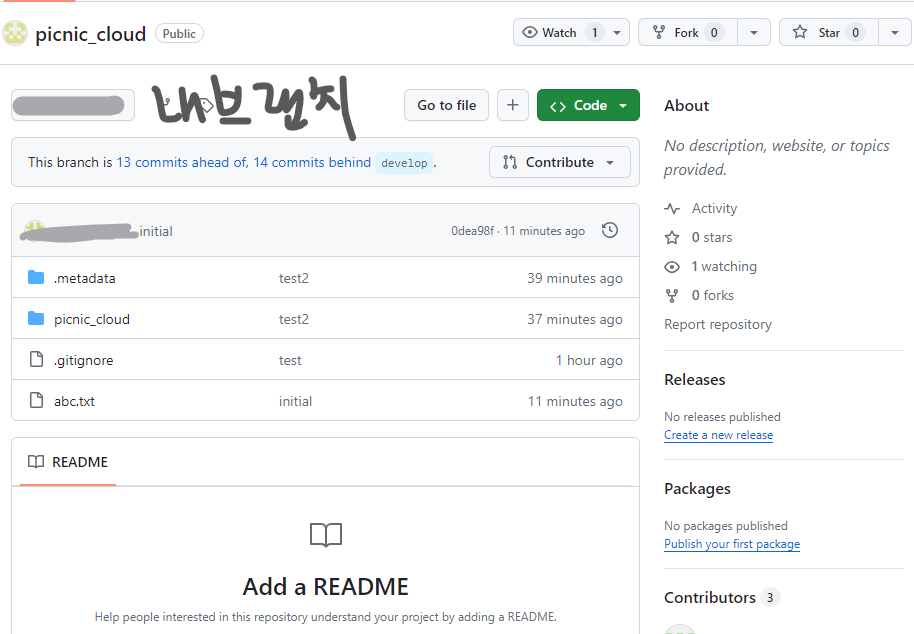Select the README tab
The height and width of the screenshot is (634, 914).
(x=68, y=462)
